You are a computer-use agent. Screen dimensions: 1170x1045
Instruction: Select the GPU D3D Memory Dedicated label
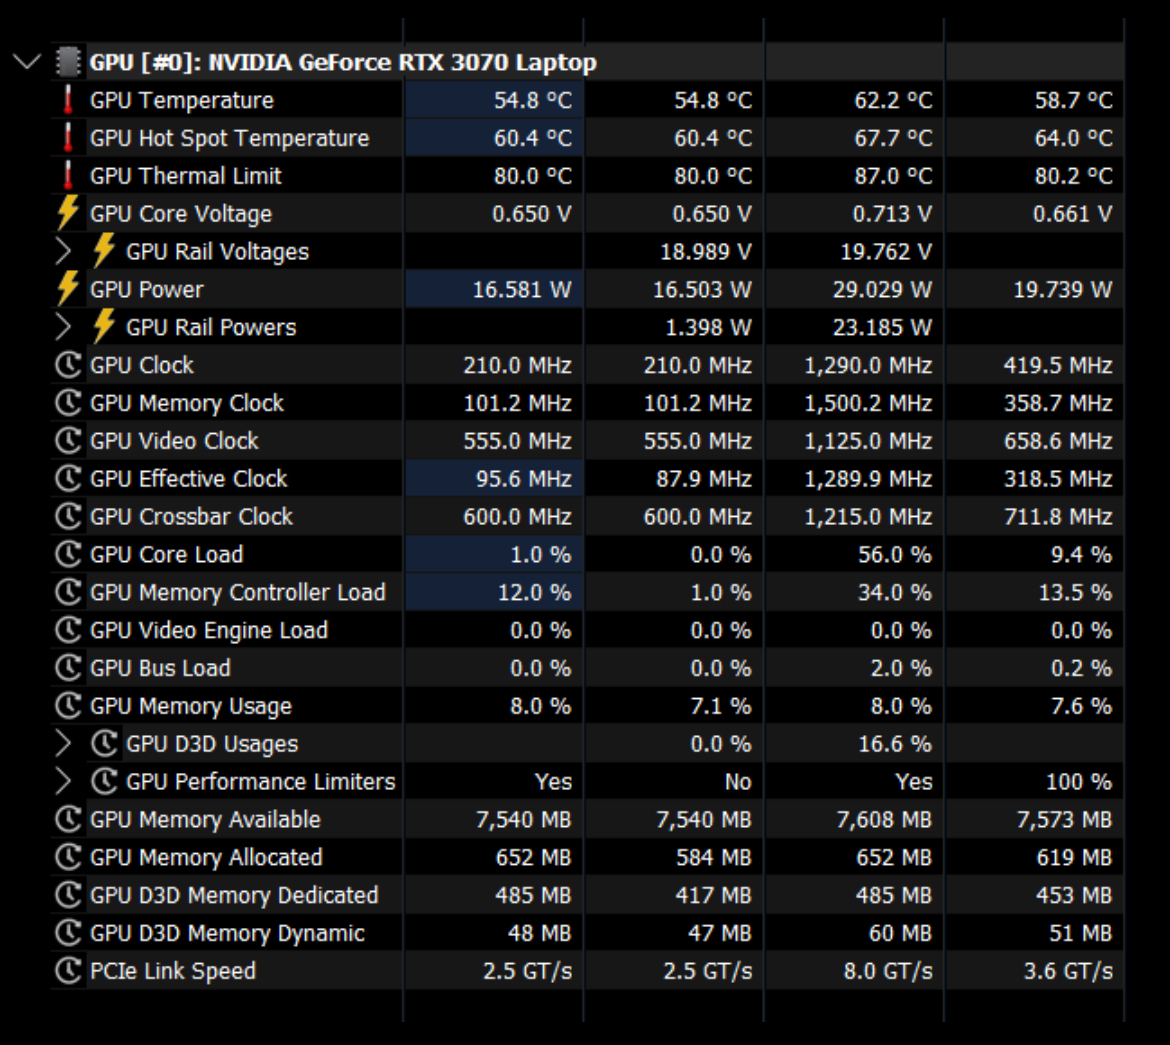click(x=234, y=895)
